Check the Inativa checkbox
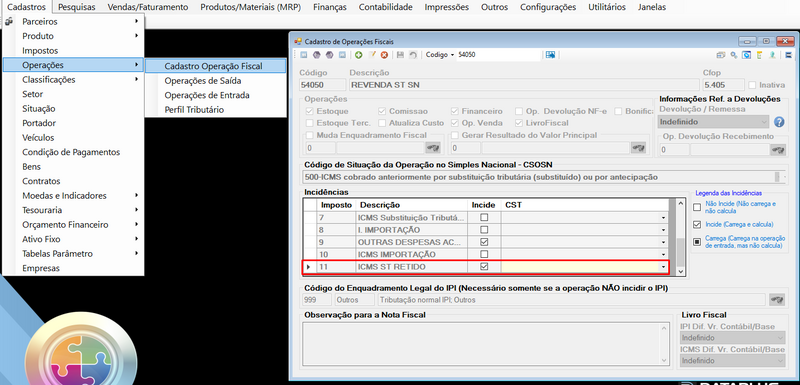This screenshot has height=385, width=800. (753, 85)
